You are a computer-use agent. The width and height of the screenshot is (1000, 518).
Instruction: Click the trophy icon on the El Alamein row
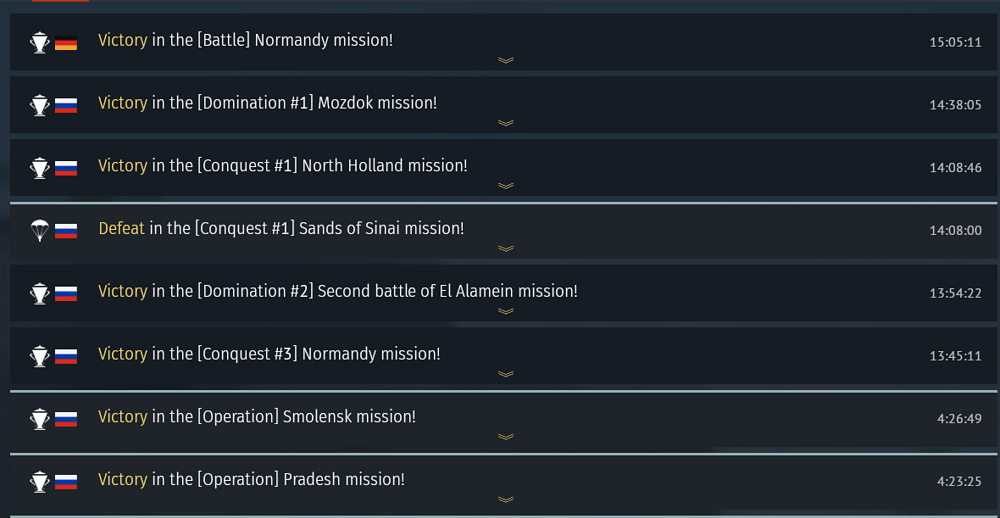pyautogui.click(x=39, y=293)
